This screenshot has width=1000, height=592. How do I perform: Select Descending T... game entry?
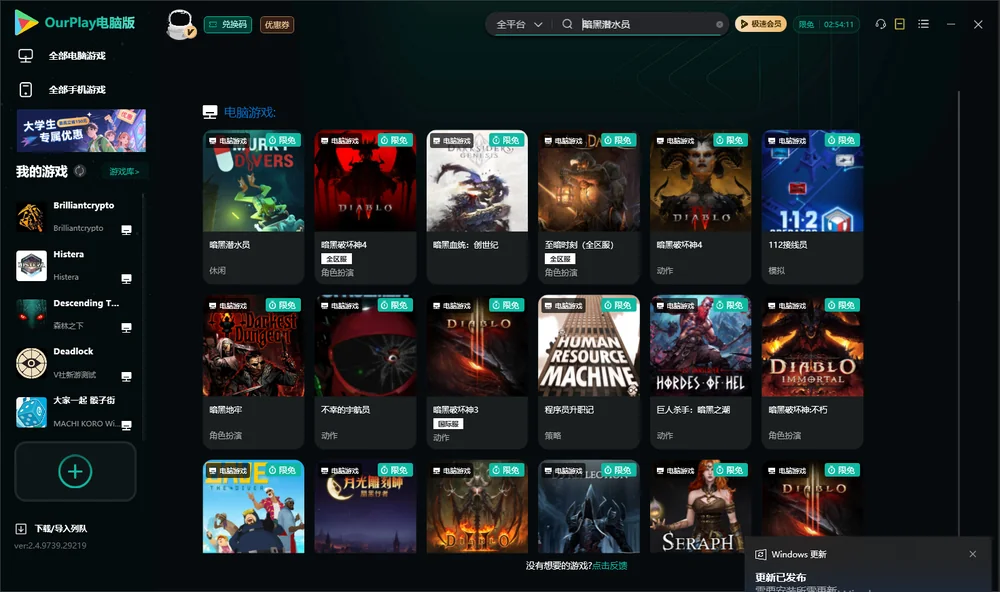tap(75, 314)
